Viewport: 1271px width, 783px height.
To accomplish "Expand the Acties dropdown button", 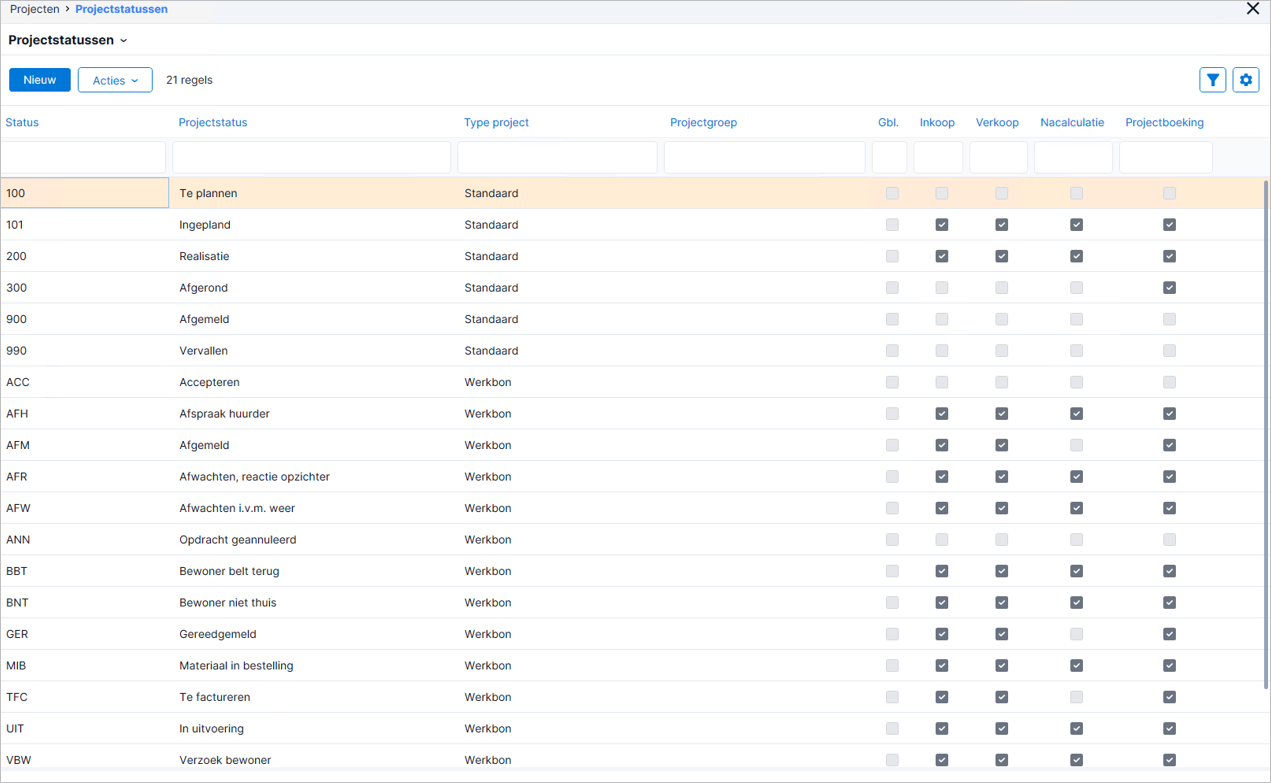I will pos(115,80).
